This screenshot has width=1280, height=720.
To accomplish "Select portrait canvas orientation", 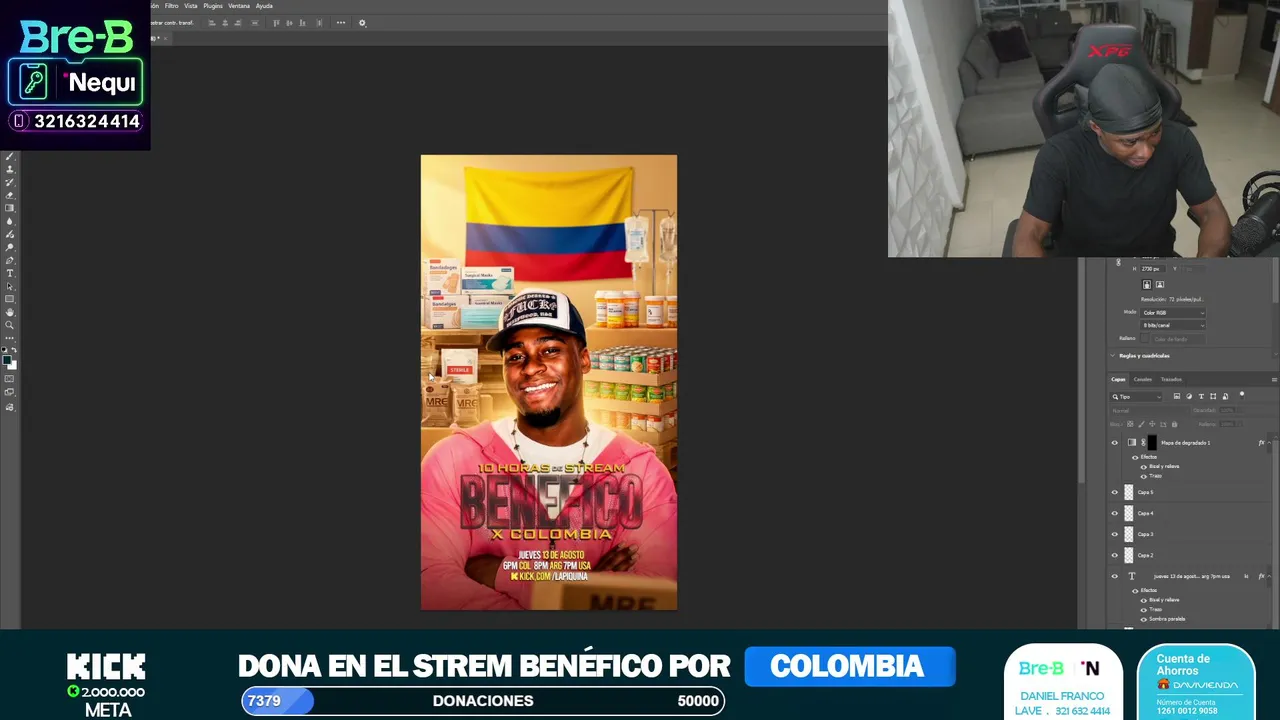I will (x=1147, y=285).
